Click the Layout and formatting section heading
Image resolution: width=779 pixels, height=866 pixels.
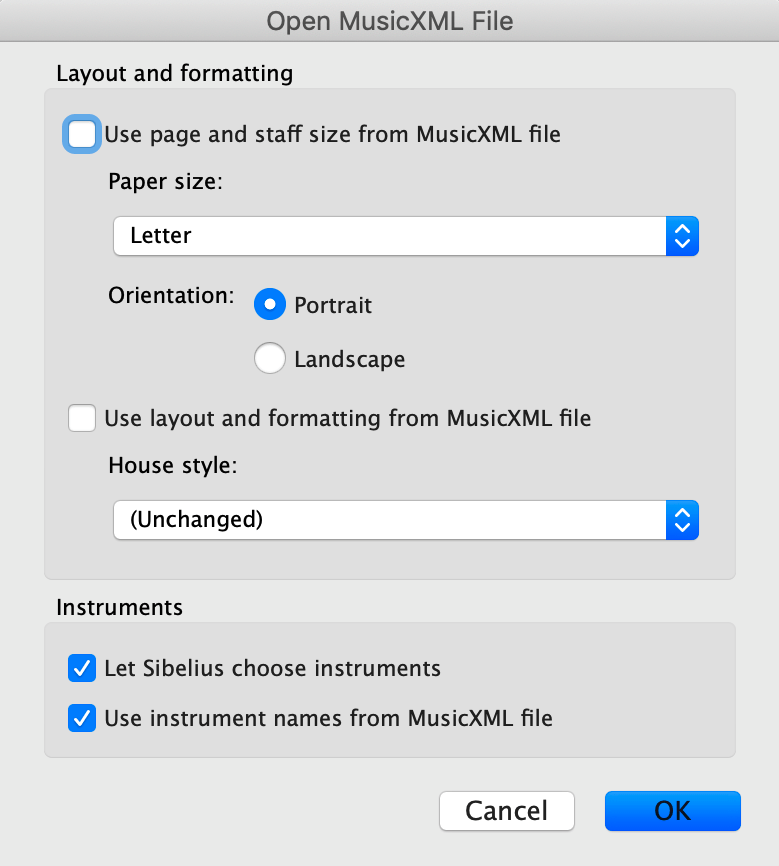click(x=174, y=73)
